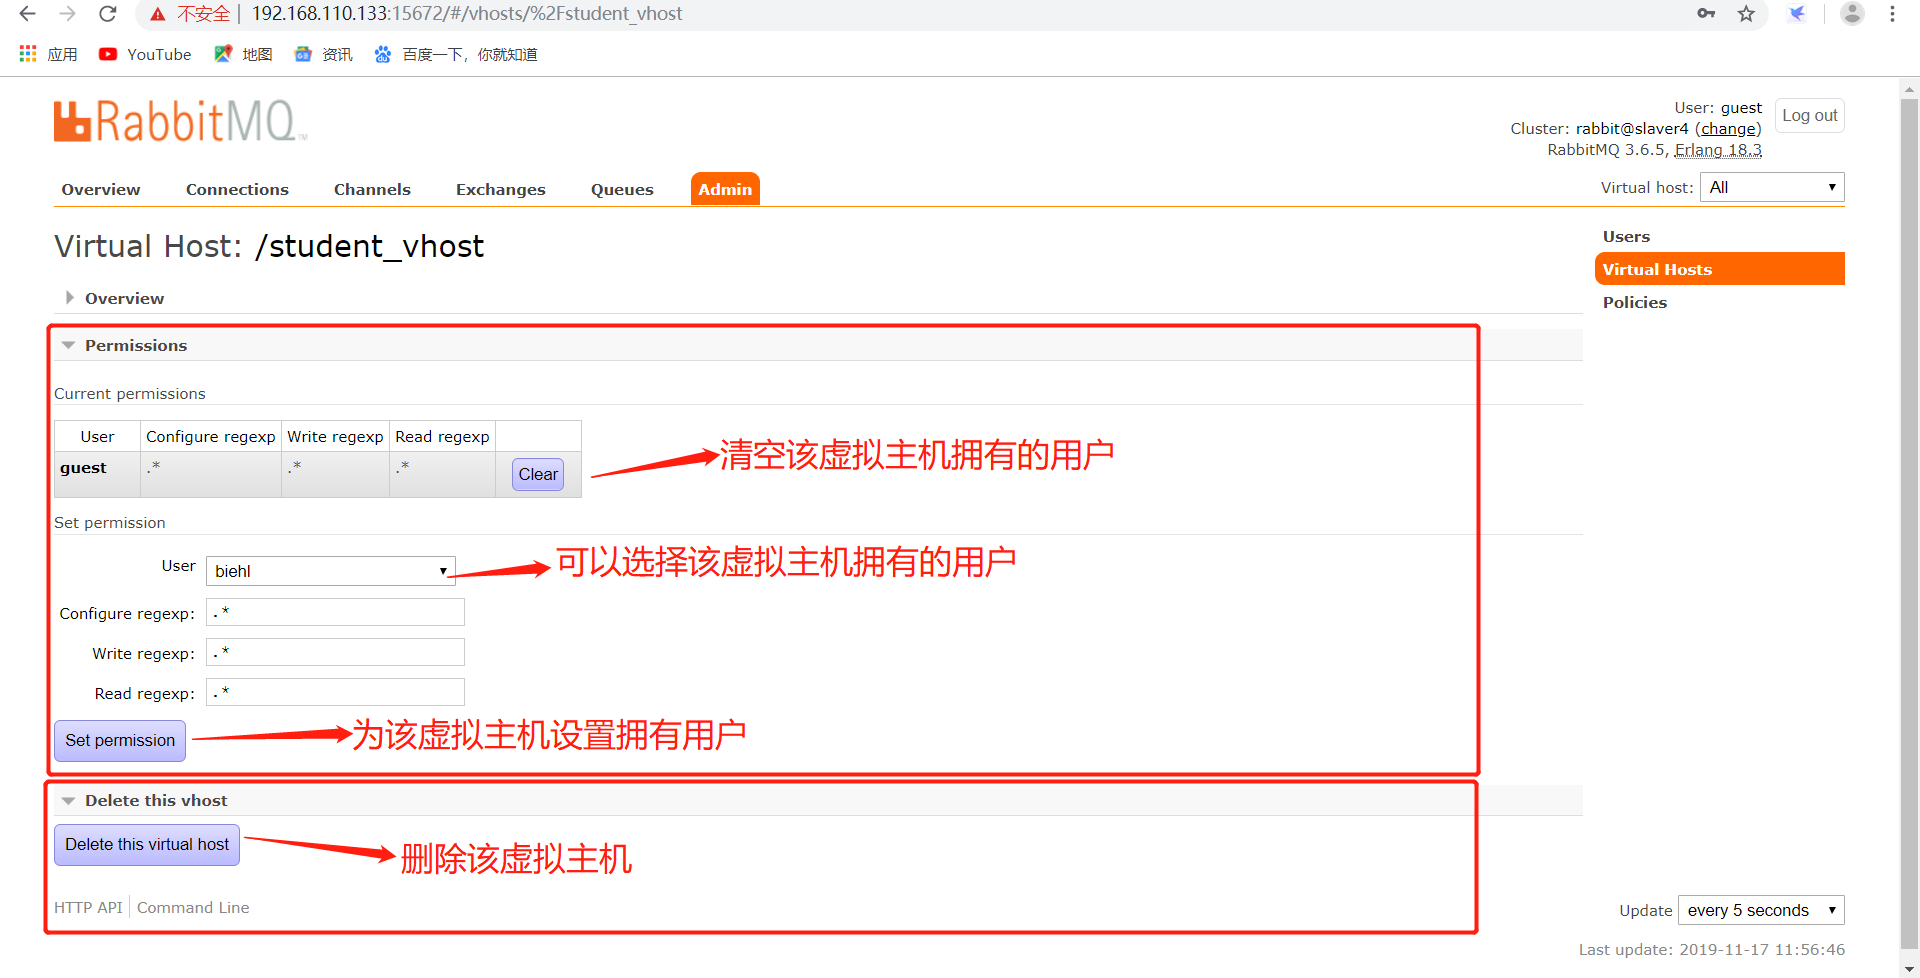Open the 地图 bookmark
1920x978 pixels.
click(242, 54)
